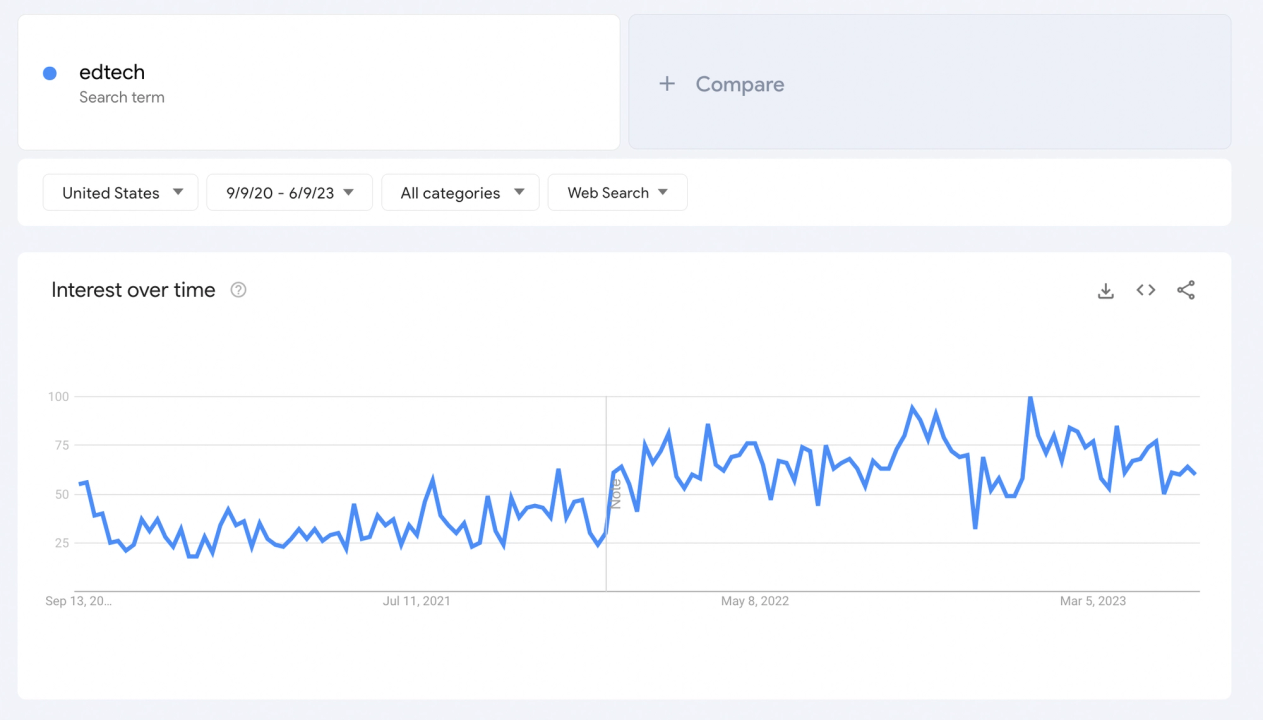The height and width of the screenshot is (720, 1263).
Task: Click the chart peak at 100
Action: point(1030,398)
